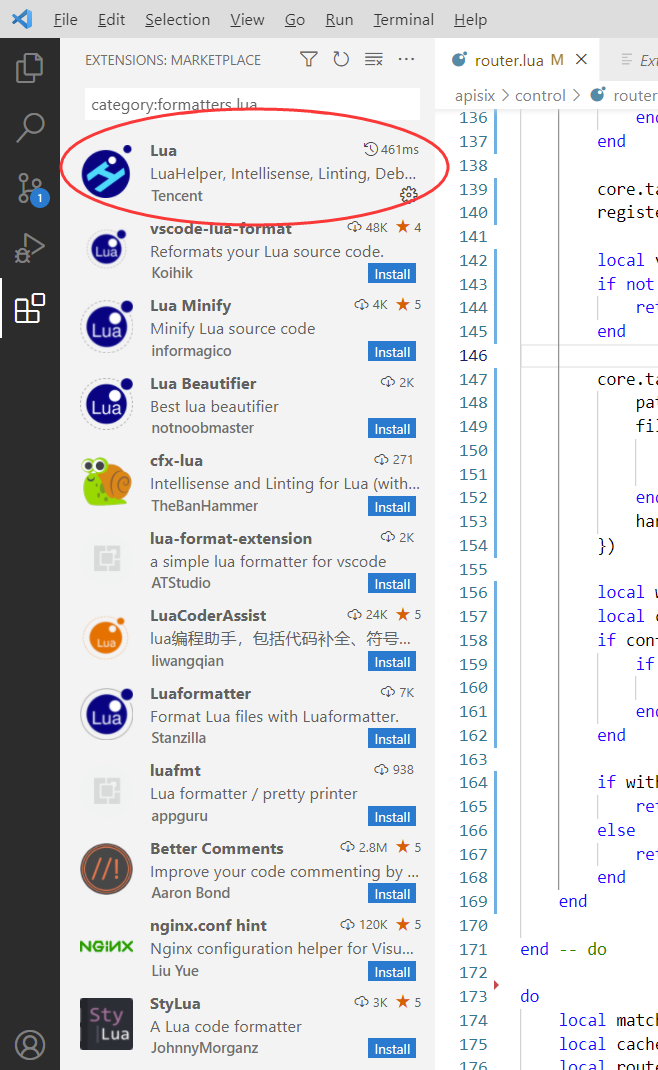The height and width of the screenshot is (1070, 658).
Task: Close the router.lua tab
Action: click(582, 59)
